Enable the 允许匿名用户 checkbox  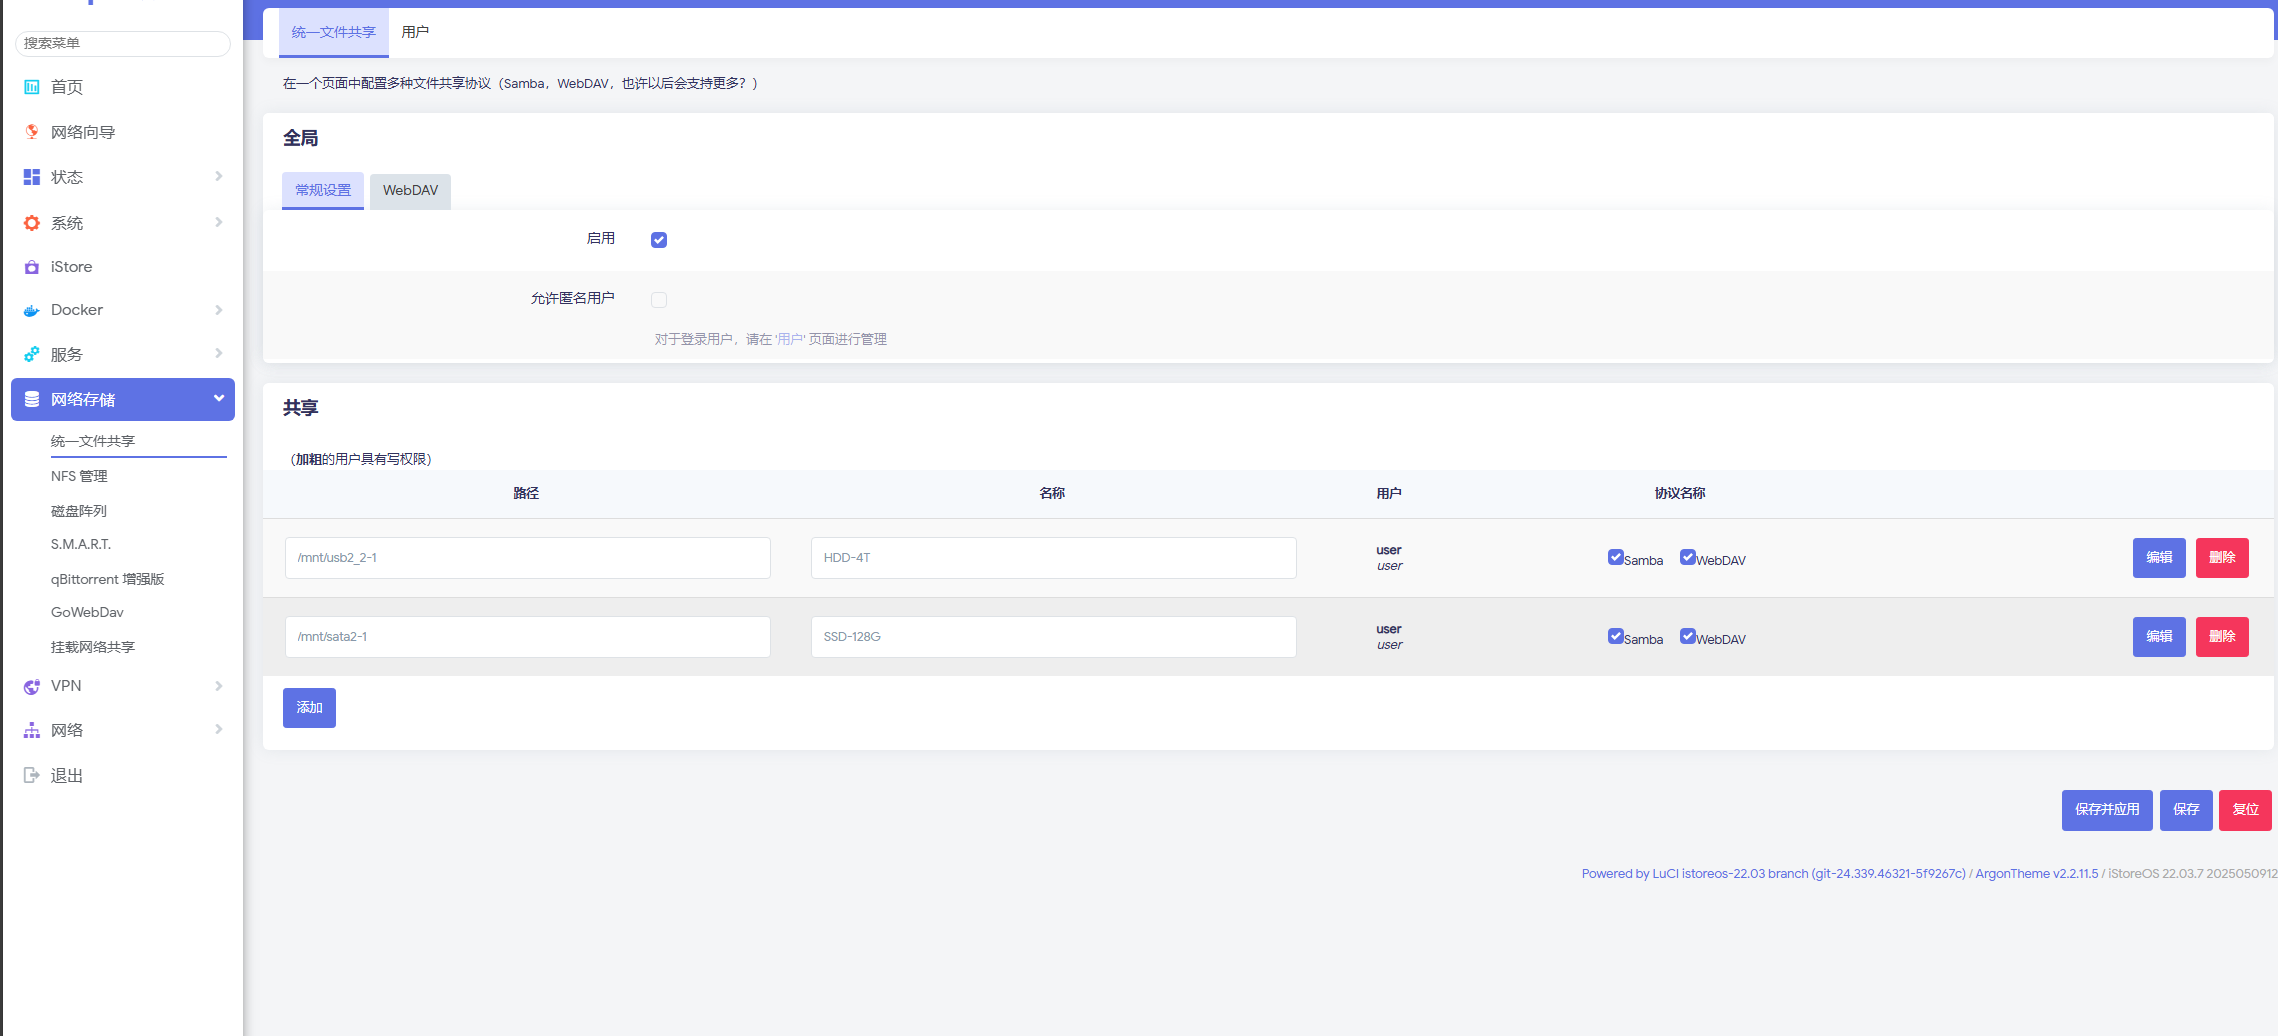pos(659,300)
